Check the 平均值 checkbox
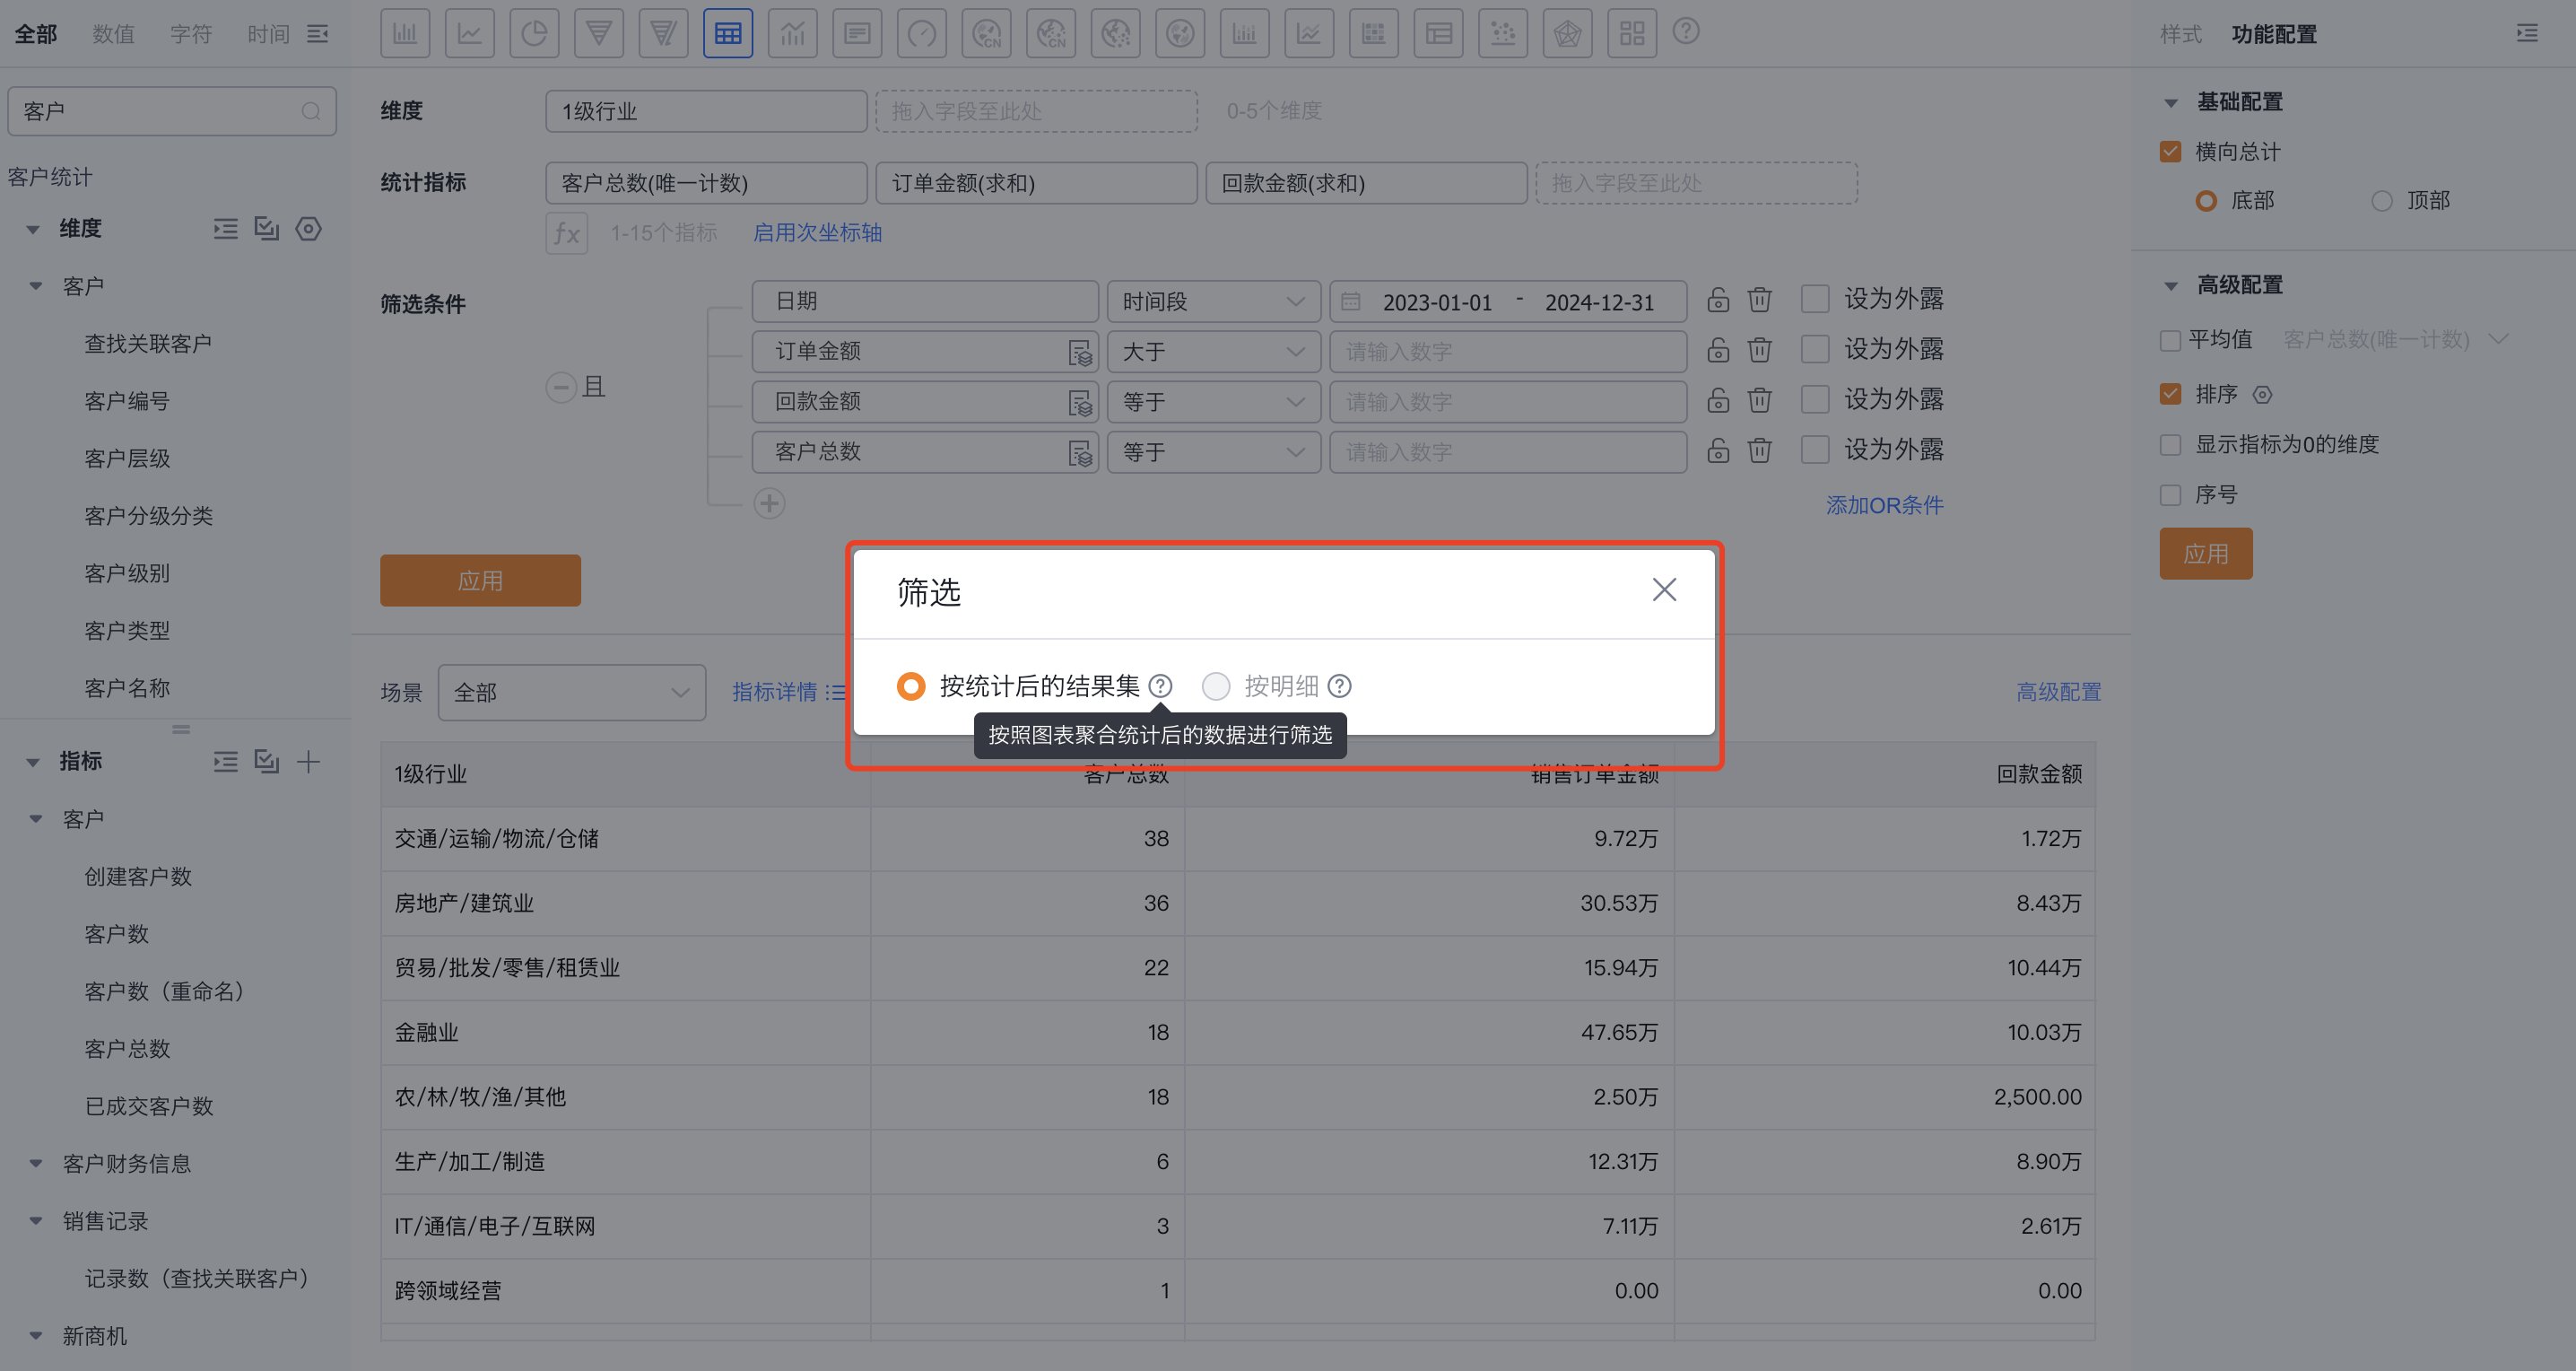This screenshot has height=1371, width=2576. click(2170, 340)
